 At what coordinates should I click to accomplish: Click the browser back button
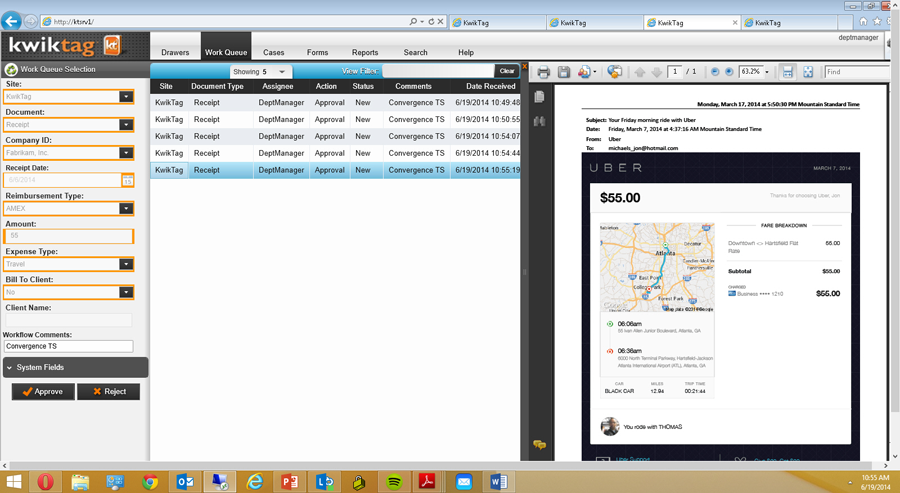(x=11, y=21)
